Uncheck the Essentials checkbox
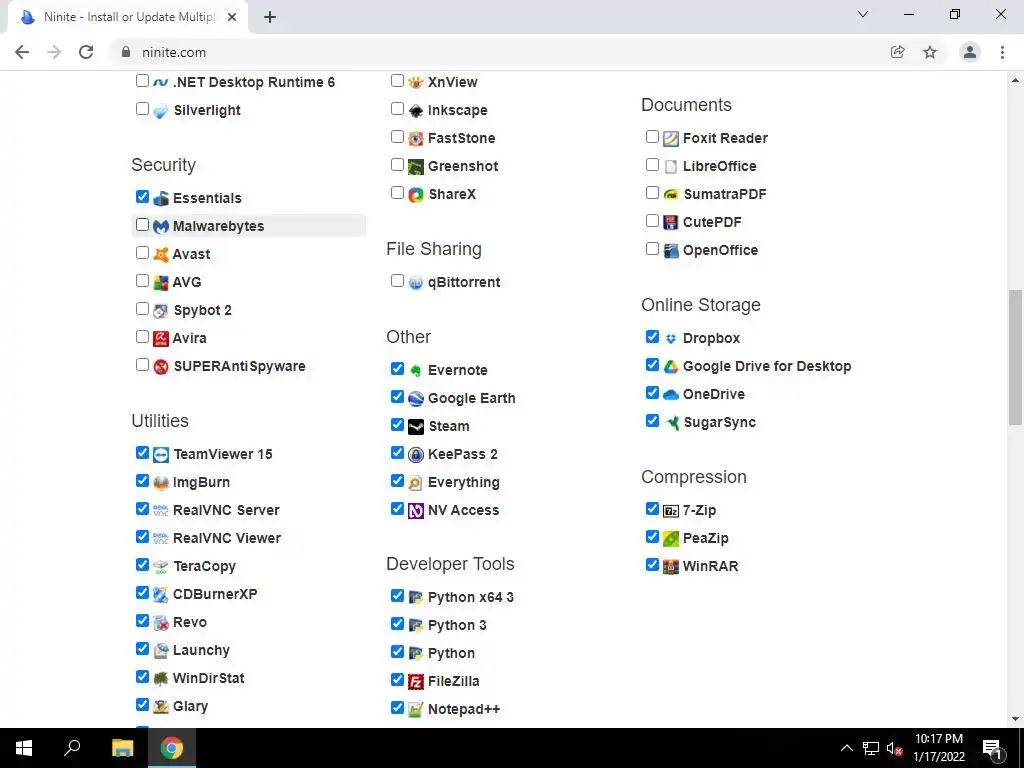This screenshot has height=768, width=1024. (x=142, y=197)
